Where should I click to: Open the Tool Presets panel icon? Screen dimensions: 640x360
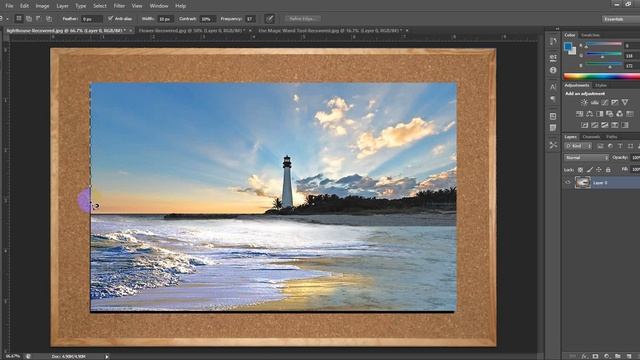[x=553, y=145]
